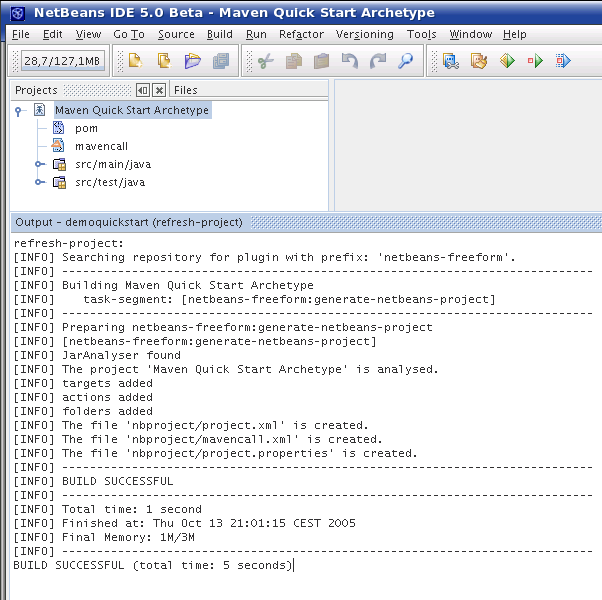
Task: Select the pom file in project tree
Action: point(86,128)
